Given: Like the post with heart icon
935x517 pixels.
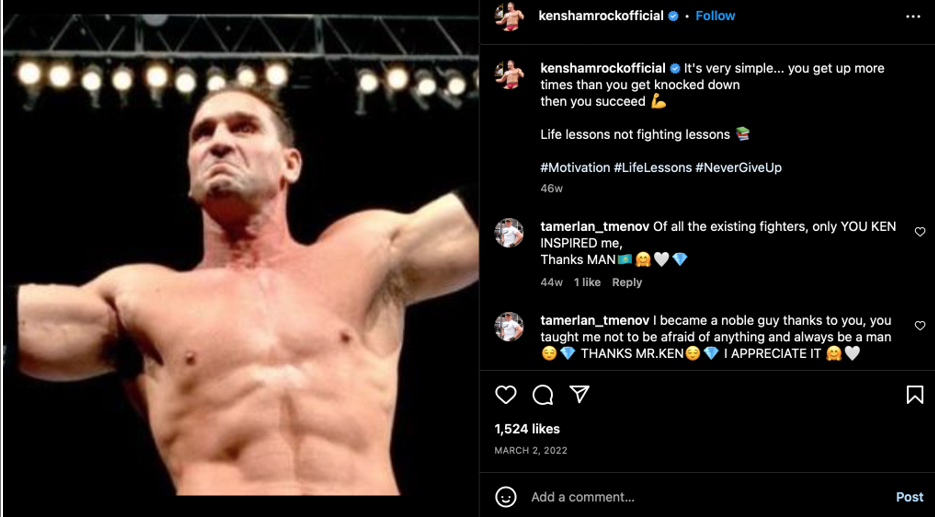Looking at the screenshot, I should (506, 395).
